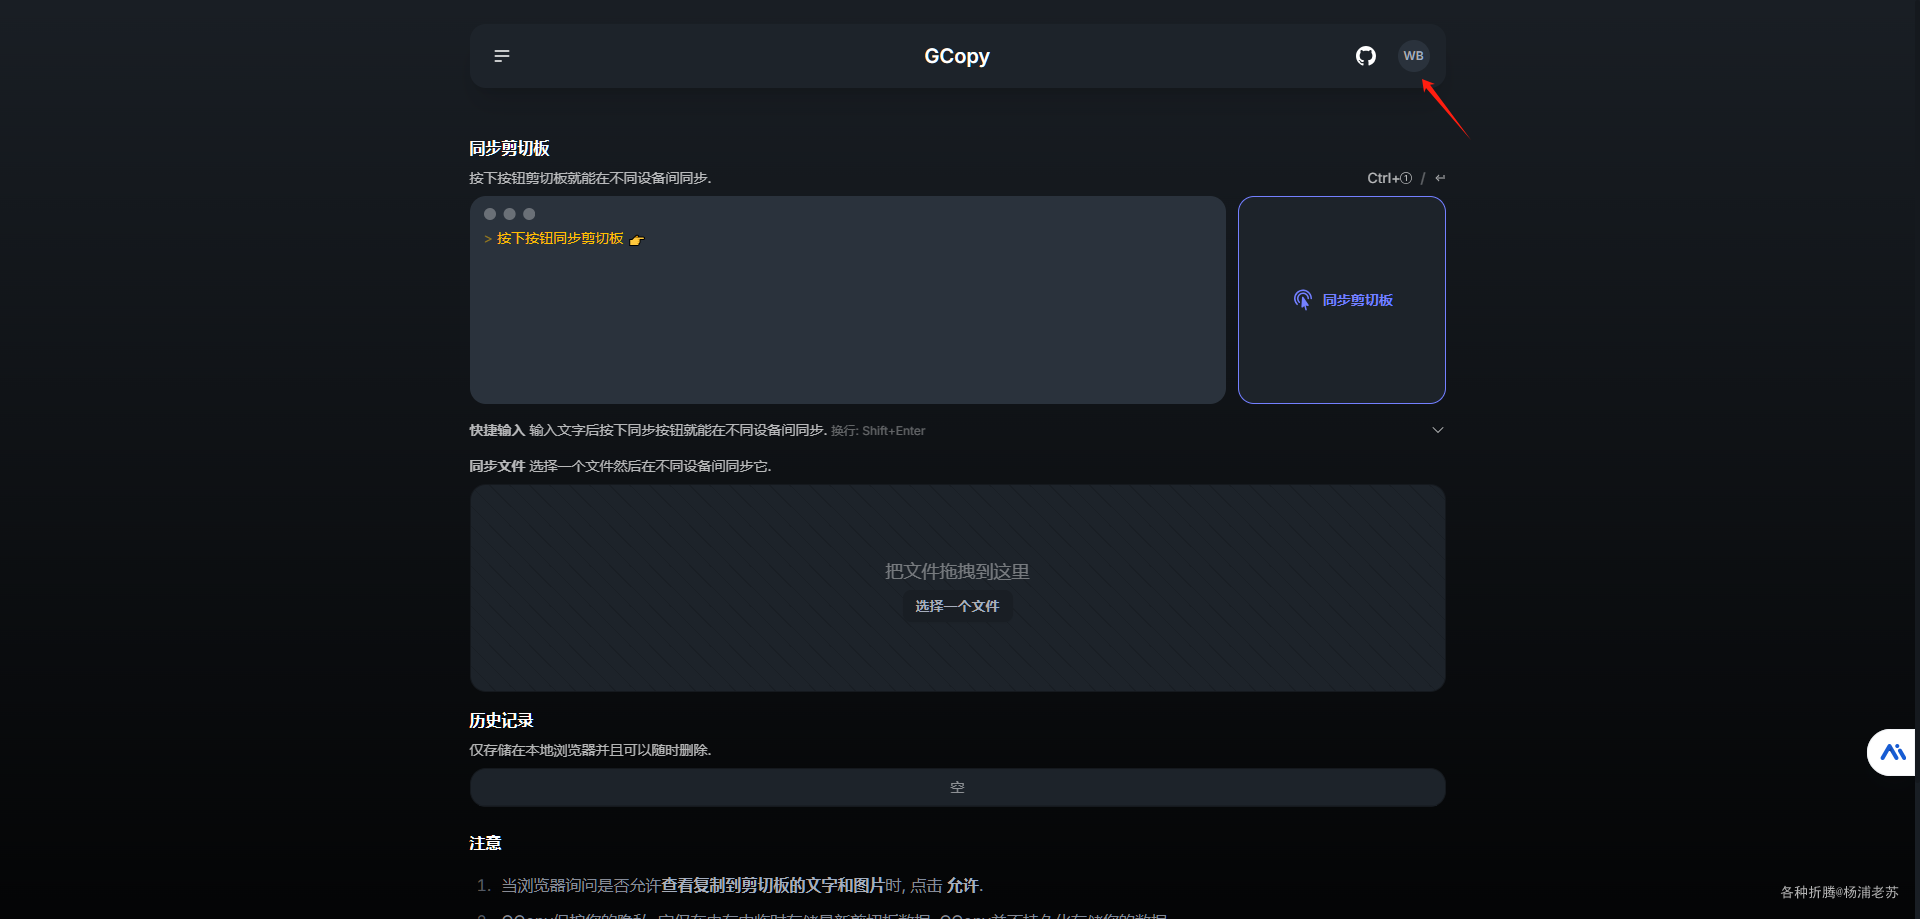
Task: Click the floating assistant icon at right edge
Action: point(1892,752)
